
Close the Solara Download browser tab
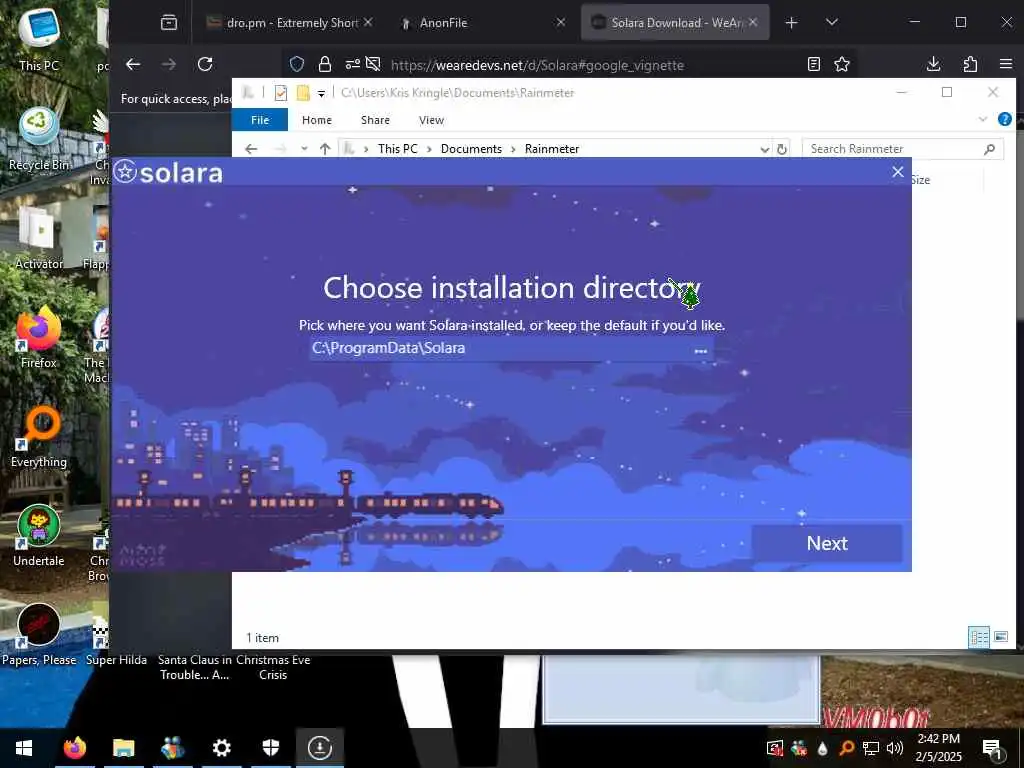[753, 22]
